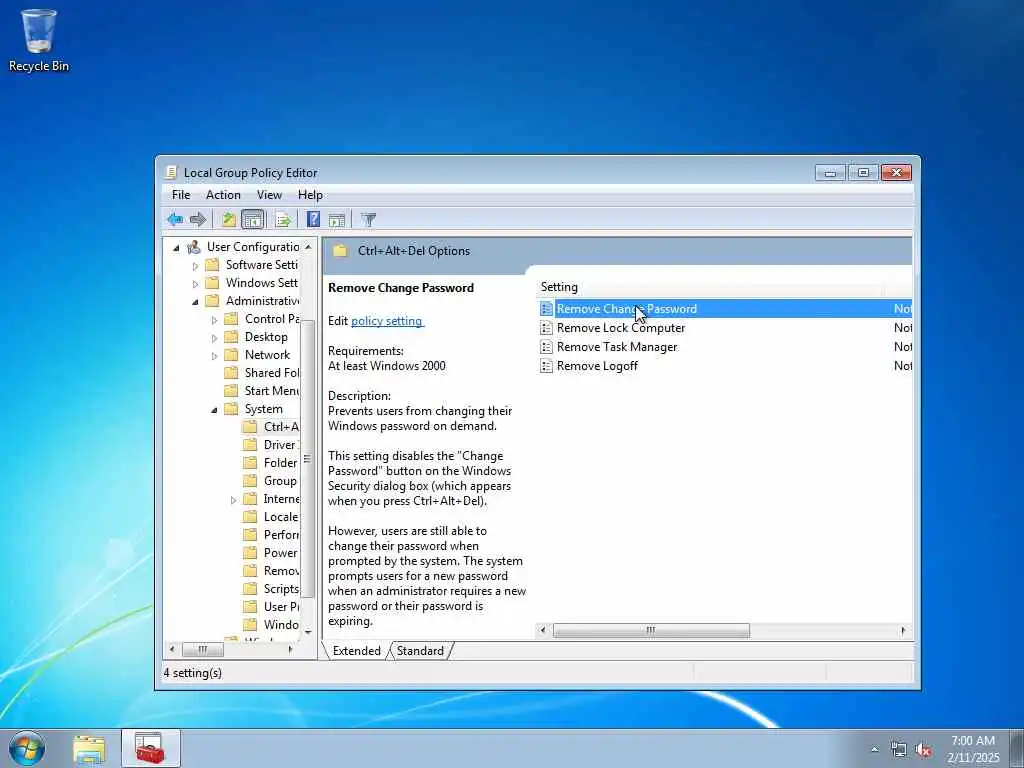Collapse the Administrative Templates node

coord(195,302)
